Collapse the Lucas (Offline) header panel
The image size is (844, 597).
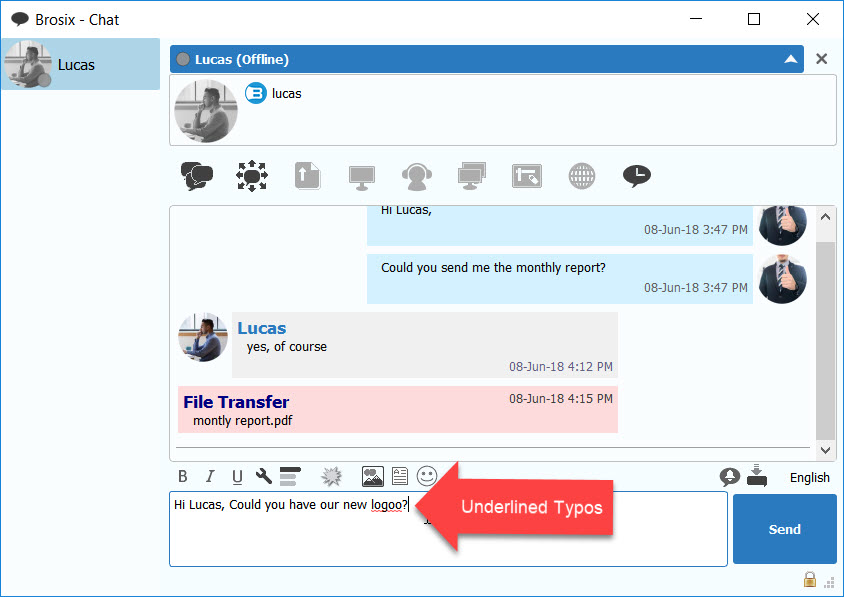tap(791, 59)
